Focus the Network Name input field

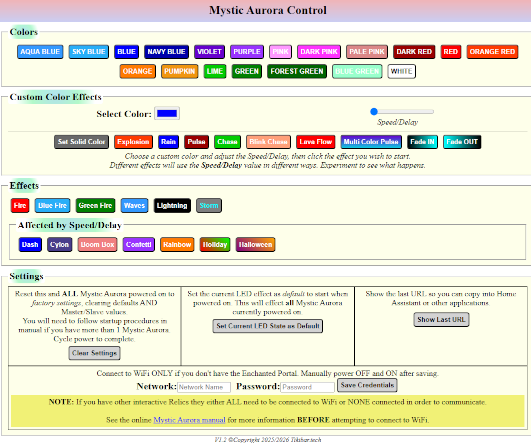pyautogui.click(x=204, y=387)
